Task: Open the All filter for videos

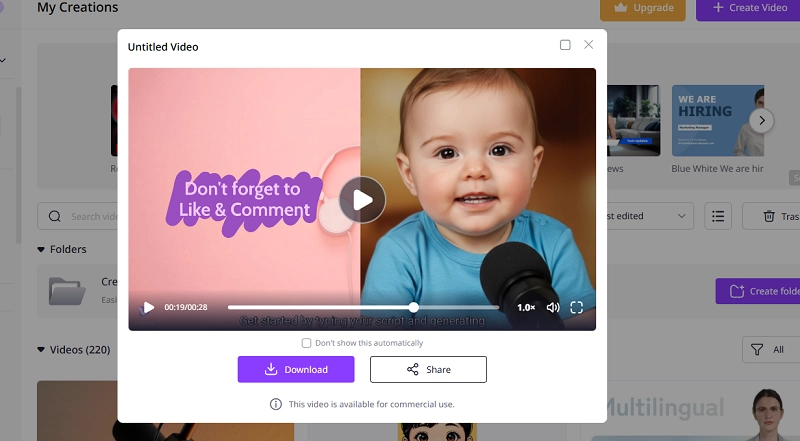Action: pos(770,349)
